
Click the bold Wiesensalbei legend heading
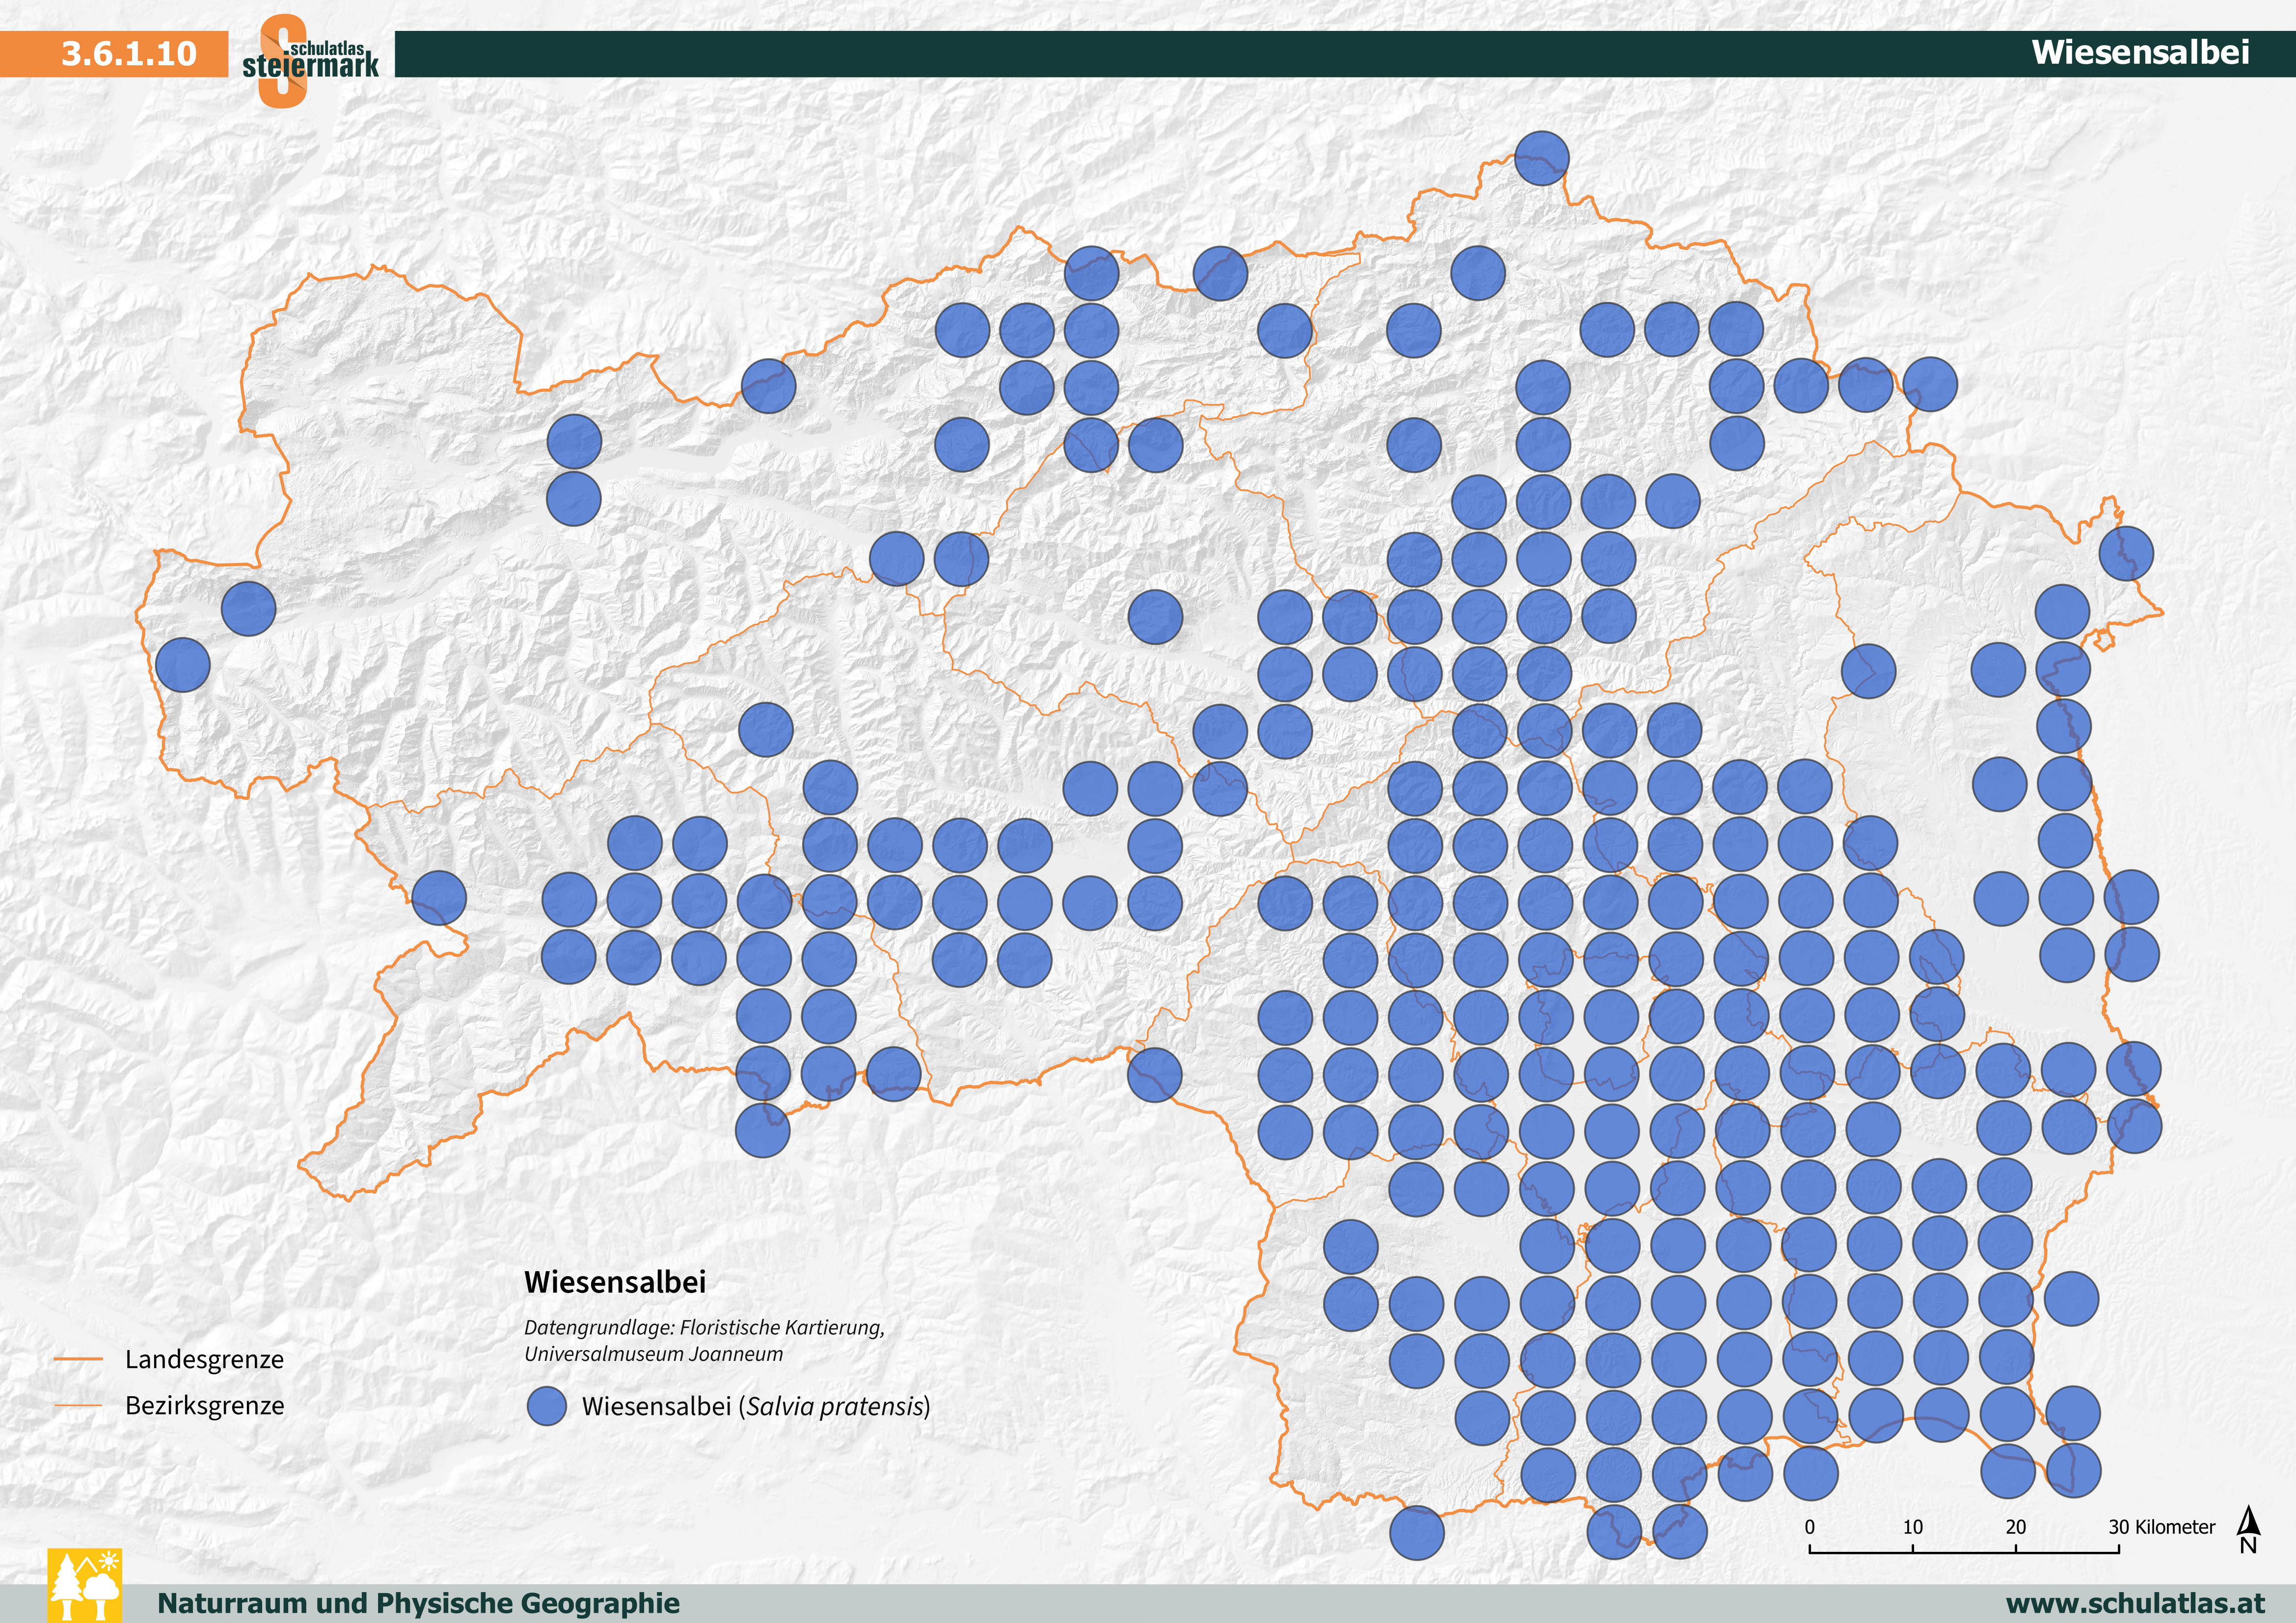(x=615, y=1282)
